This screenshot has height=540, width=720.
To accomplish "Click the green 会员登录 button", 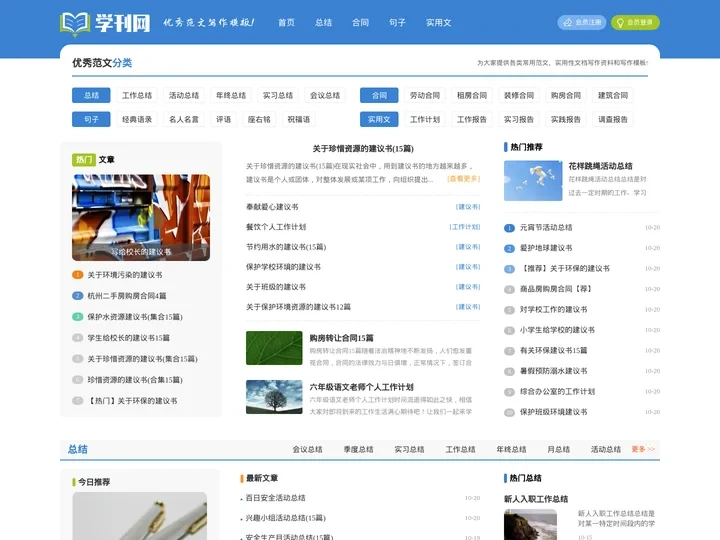I will [635, 22].
